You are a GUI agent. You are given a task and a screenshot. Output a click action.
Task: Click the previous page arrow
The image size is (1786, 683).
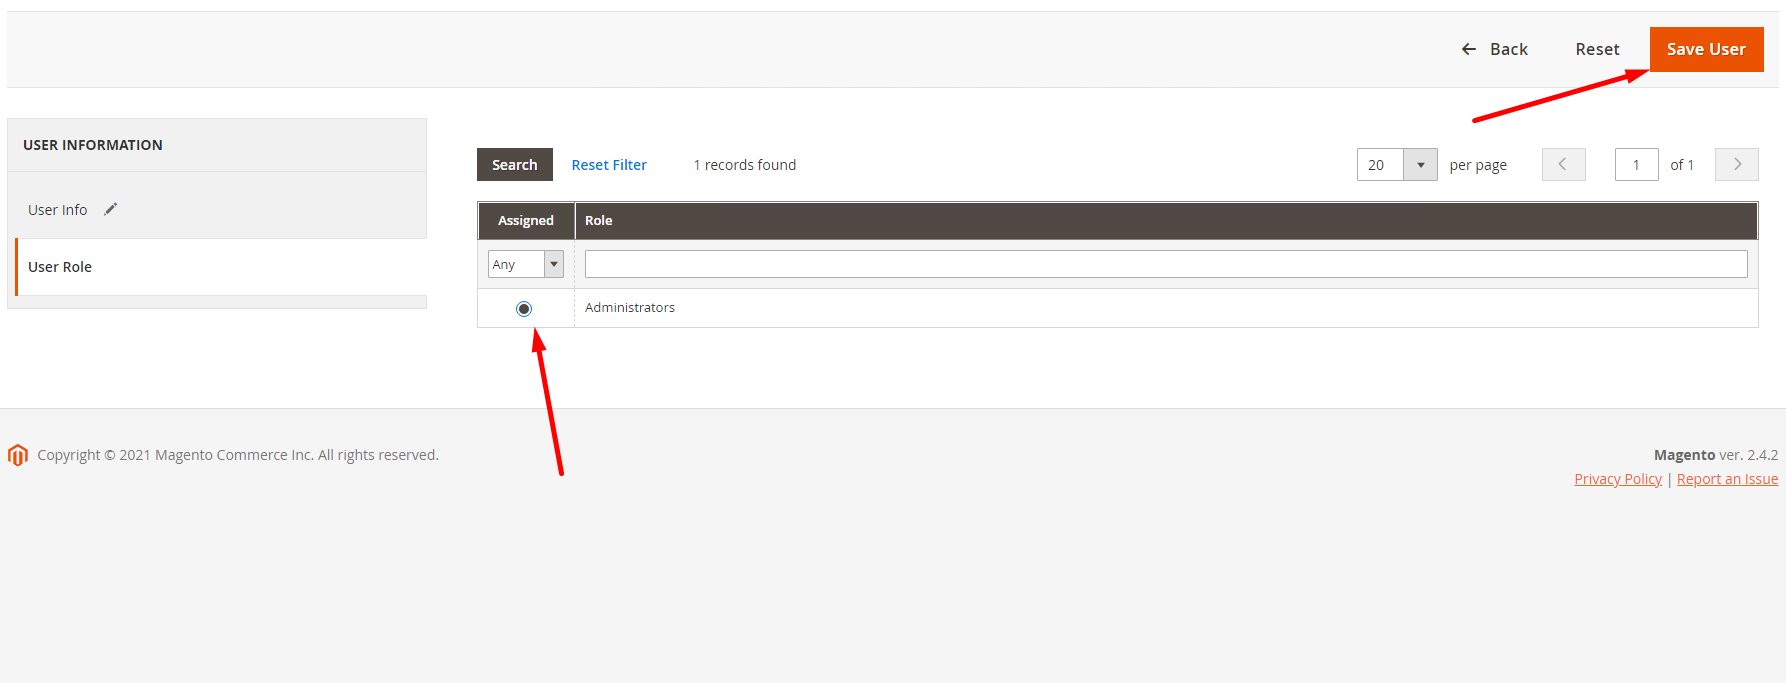point(1564,165)
